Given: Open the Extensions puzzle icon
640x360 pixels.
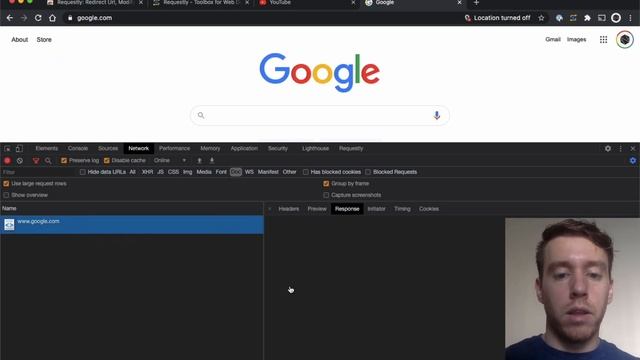Looking at the screenshot, I should click(587, 18).
